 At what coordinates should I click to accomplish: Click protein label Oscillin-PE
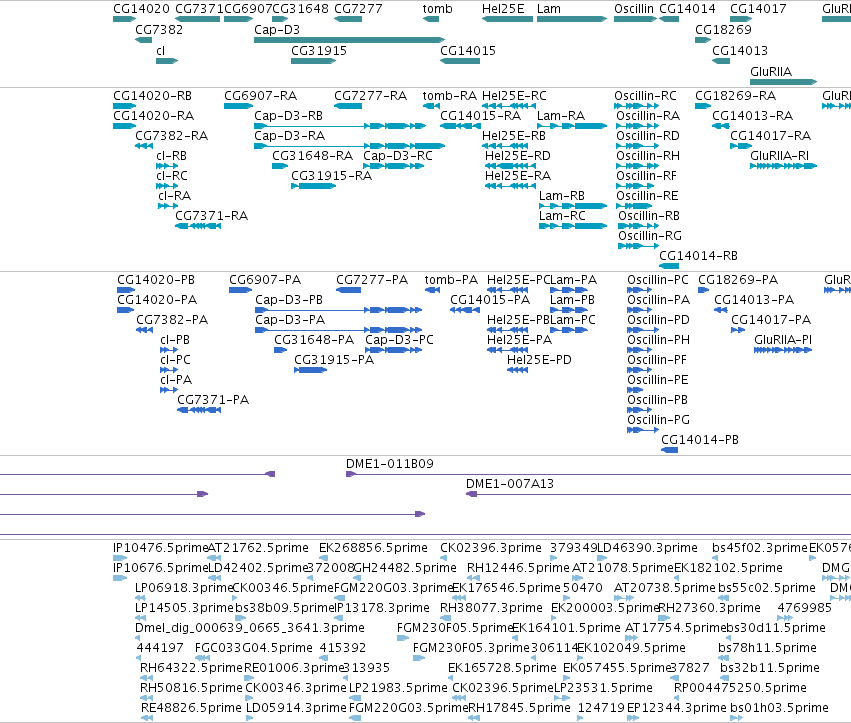[658, 379]
